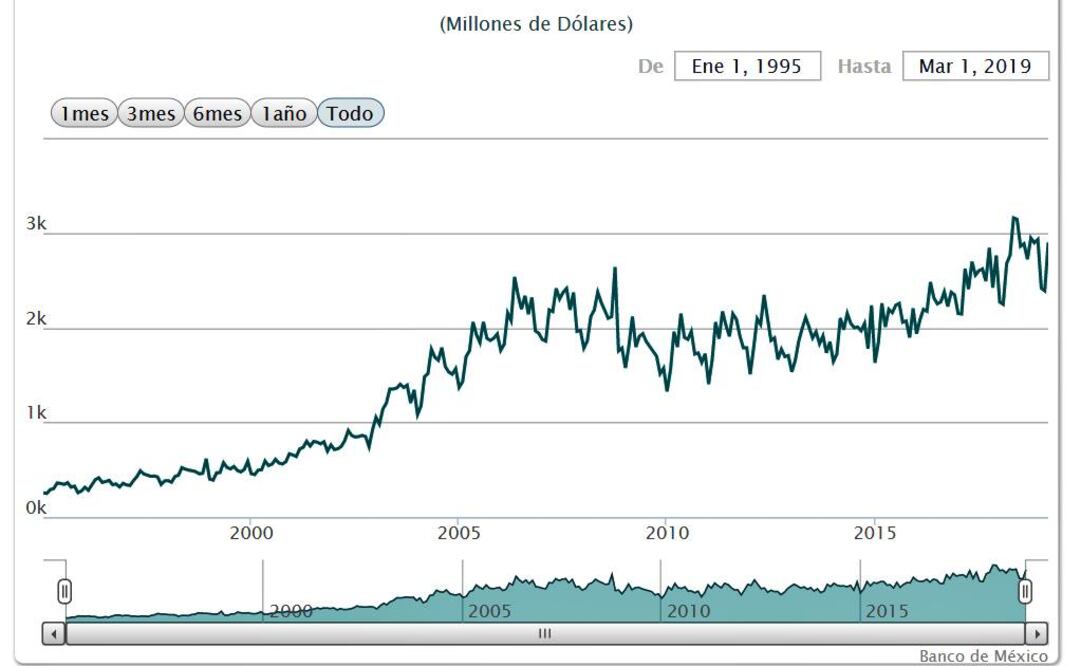Click the scrollbar left arrow button
The height and width of the screenshot is (666, 1081).
[x=54, y=633]
